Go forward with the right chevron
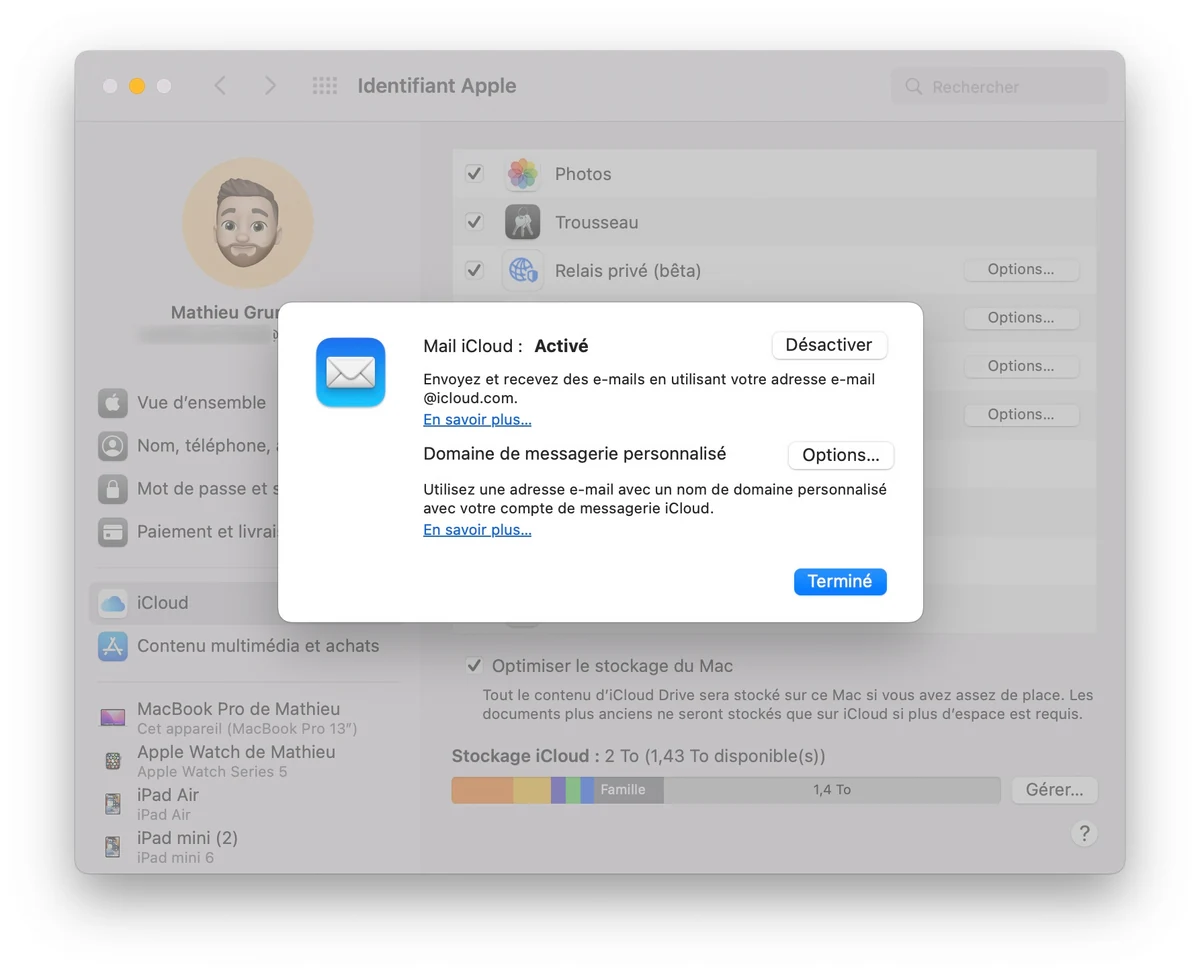1200x973 pixels. tap(270, 86)
